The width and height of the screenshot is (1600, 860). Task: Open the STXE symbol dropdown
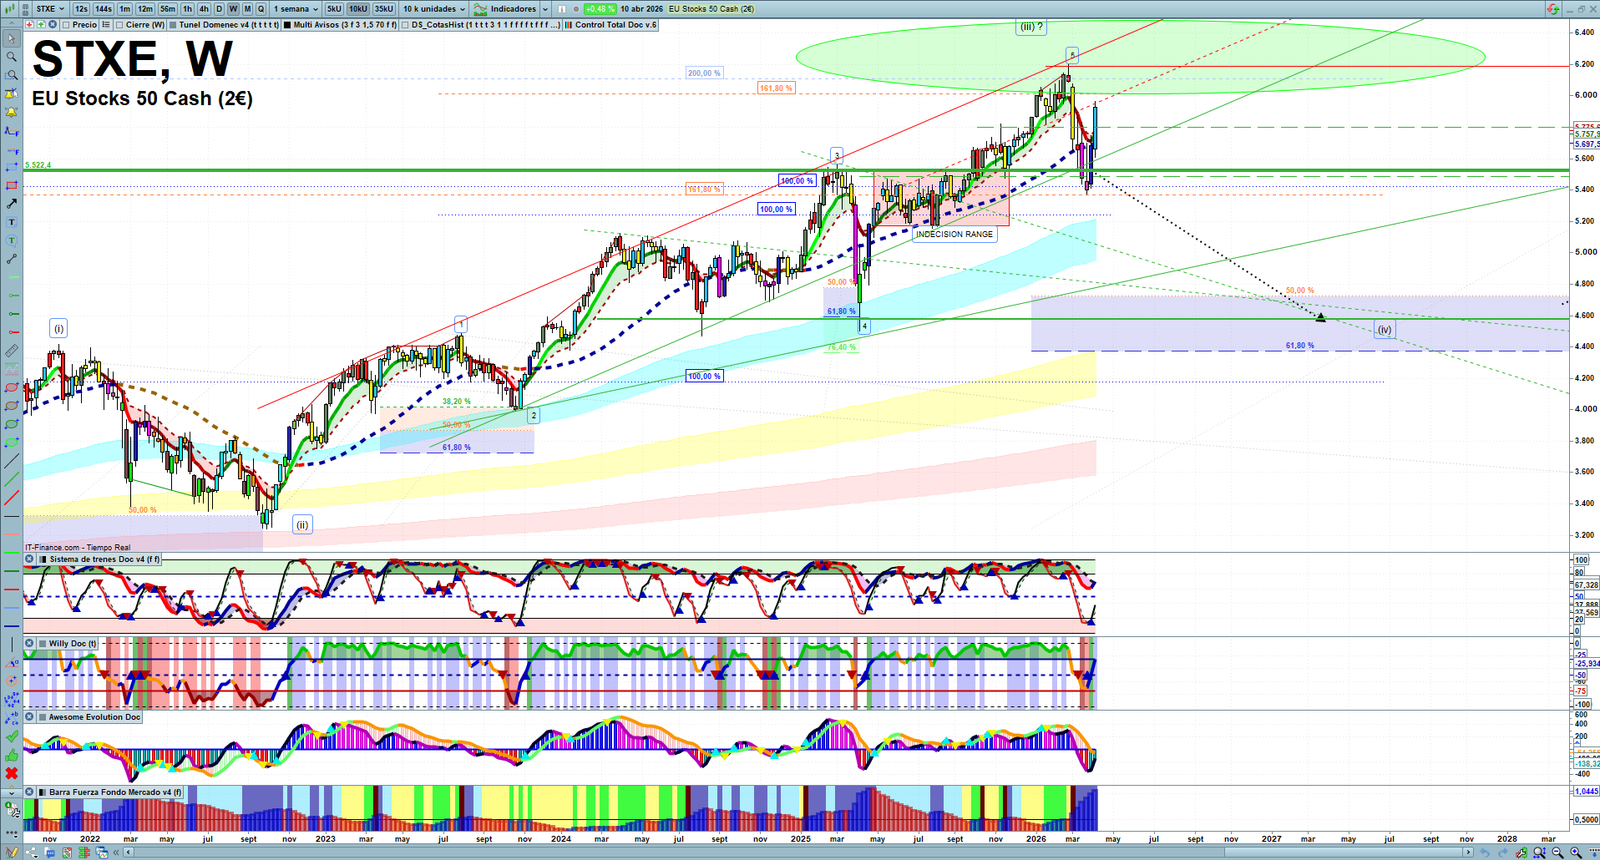pos(50,9)
